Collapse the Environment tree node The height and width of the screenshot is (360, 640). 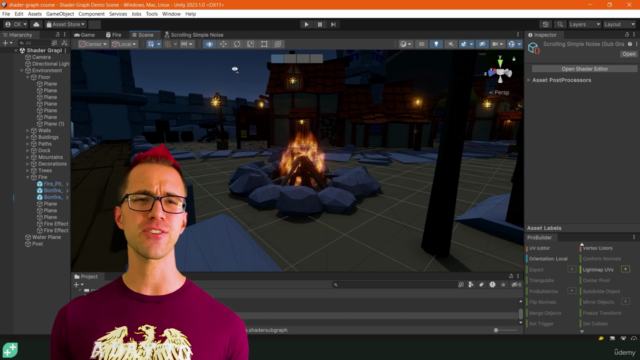coord(22,71)
